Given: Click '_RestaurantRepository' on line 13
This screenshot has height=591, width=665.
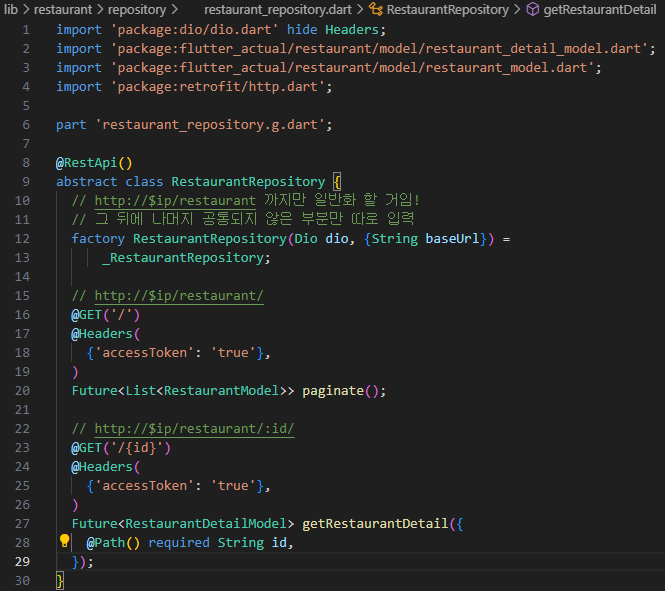Looking at the screenshot, I should [183, 258].
